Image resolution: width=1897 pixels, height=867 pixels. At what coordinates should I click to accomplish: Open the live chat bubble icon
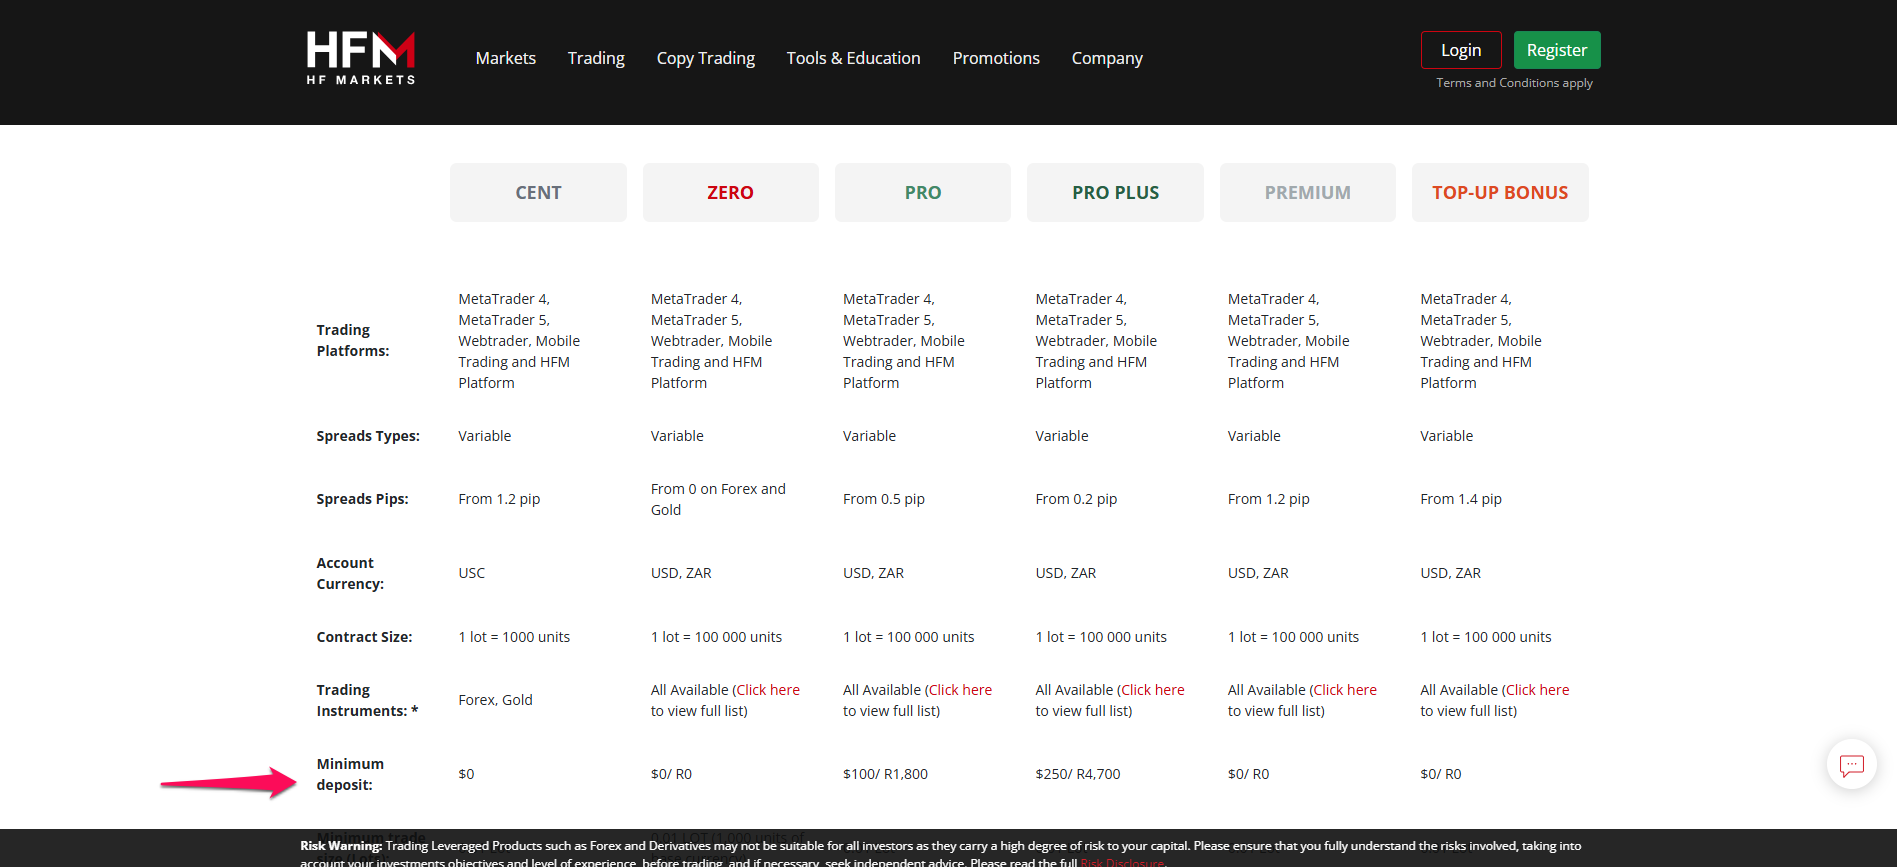(1851, 765)
